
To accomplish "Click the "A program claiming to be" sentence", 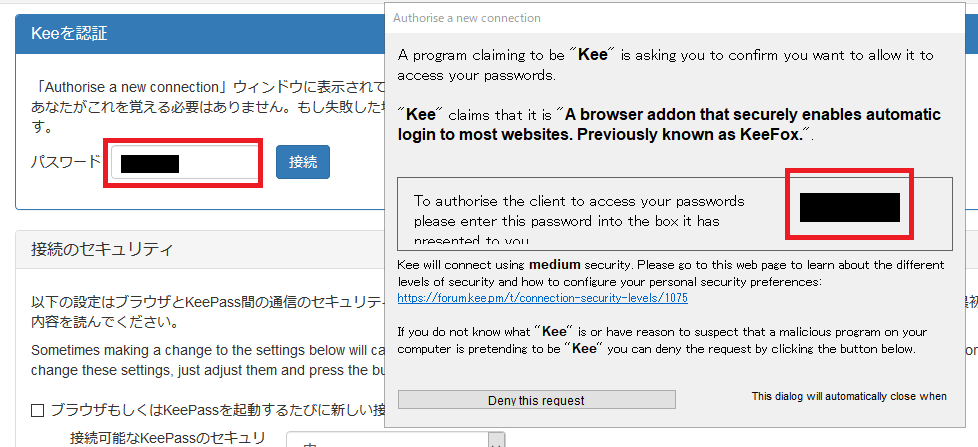I will pyautogui.click(x=665, y=64).
